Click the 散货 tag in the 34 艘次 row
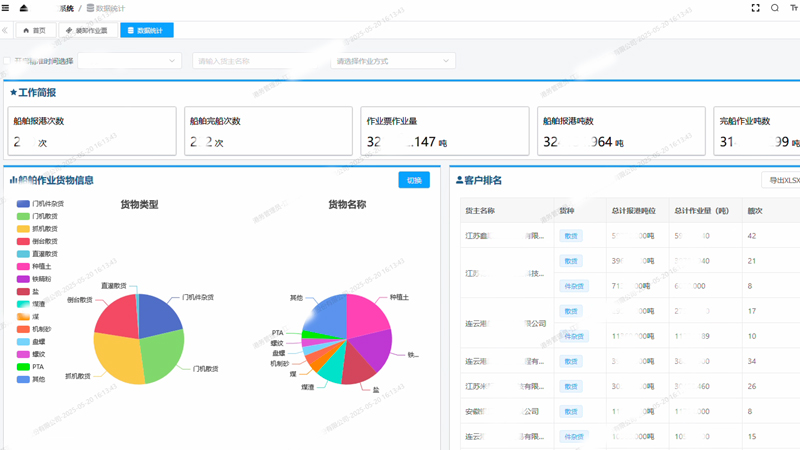The height and width of the screenshot is (450, 800). (x=571, y=361)
